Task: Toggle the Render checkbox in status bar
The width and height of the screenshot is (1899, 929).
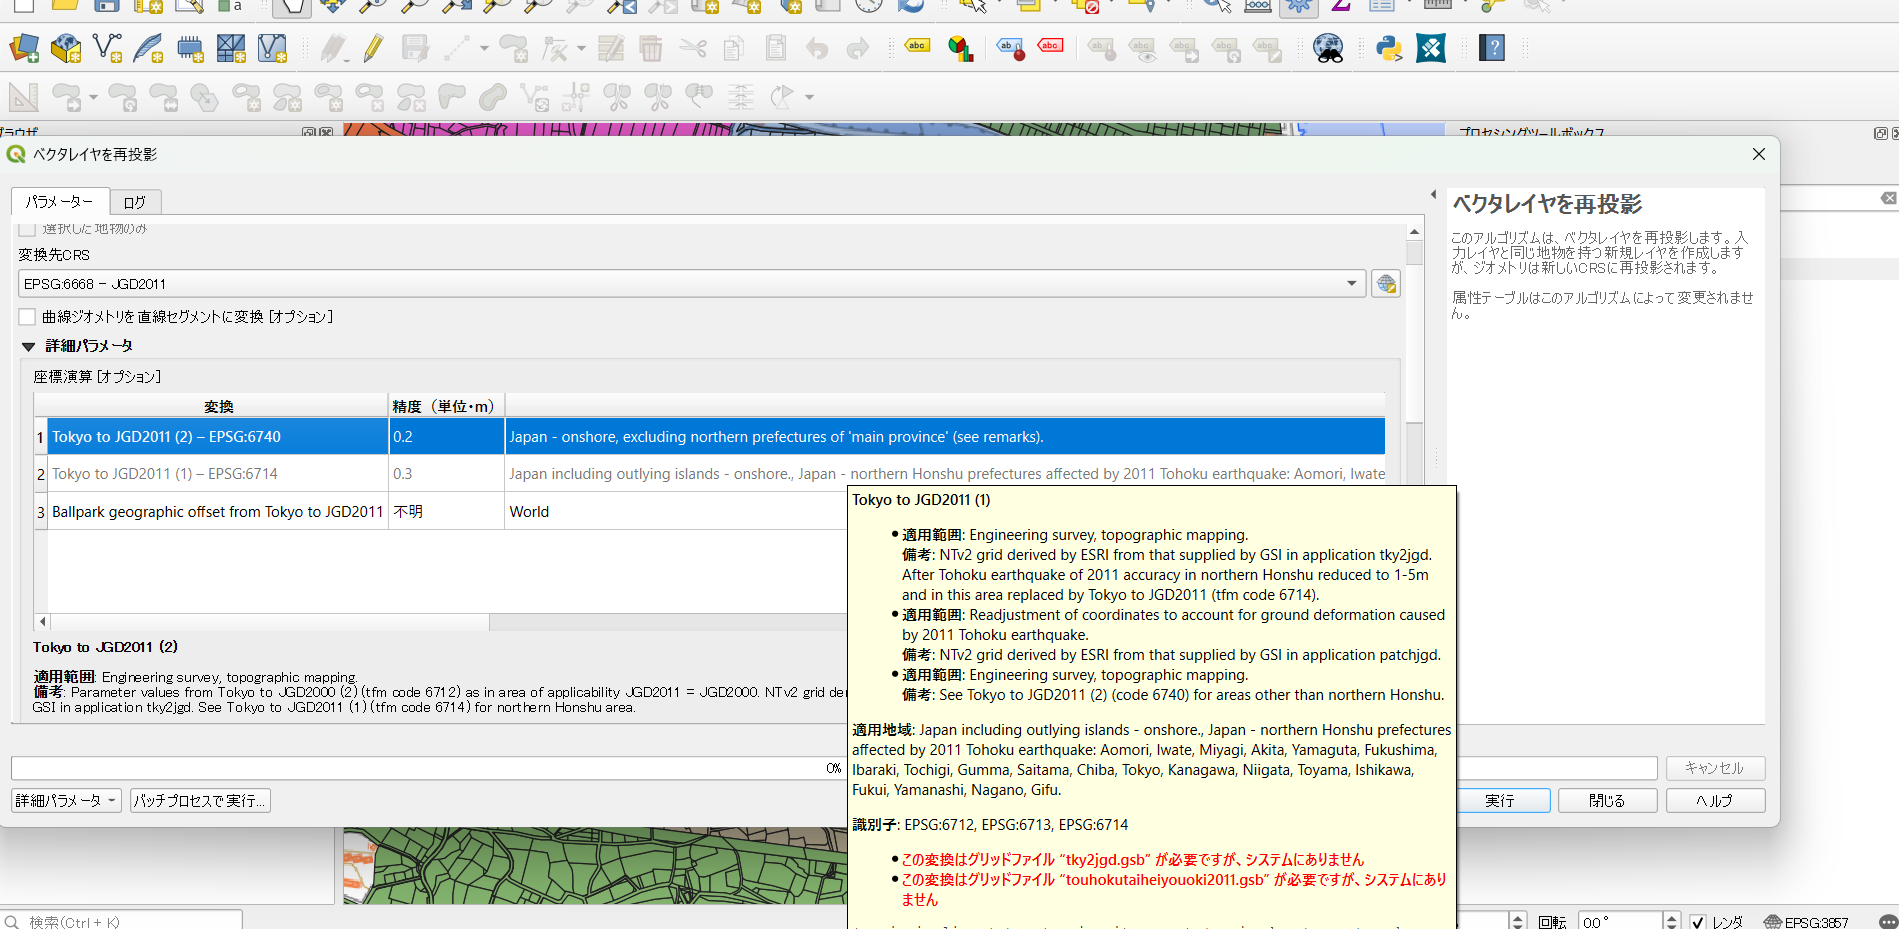Action: point(1698,922)
